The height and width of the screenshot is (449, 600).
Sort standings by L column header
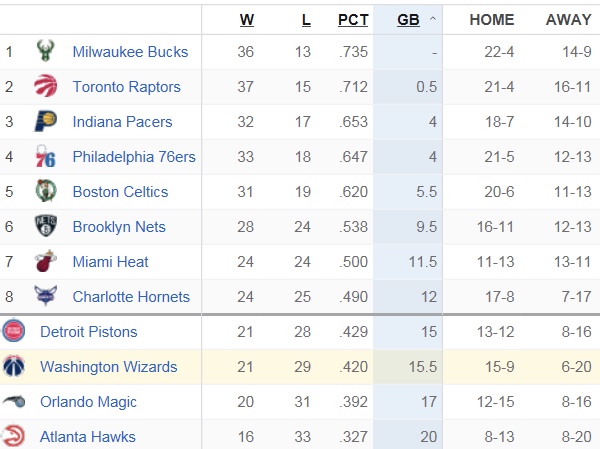(x=305, y=19)
